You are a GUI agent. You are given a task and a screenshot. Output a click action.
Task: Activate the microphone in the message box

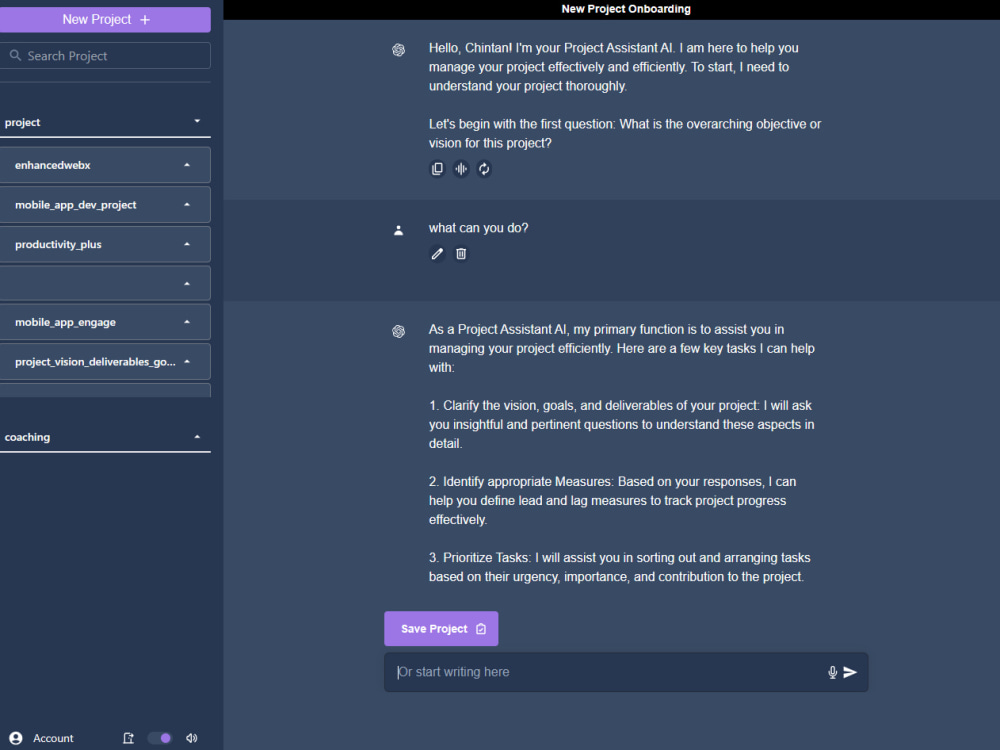(832, 672)
